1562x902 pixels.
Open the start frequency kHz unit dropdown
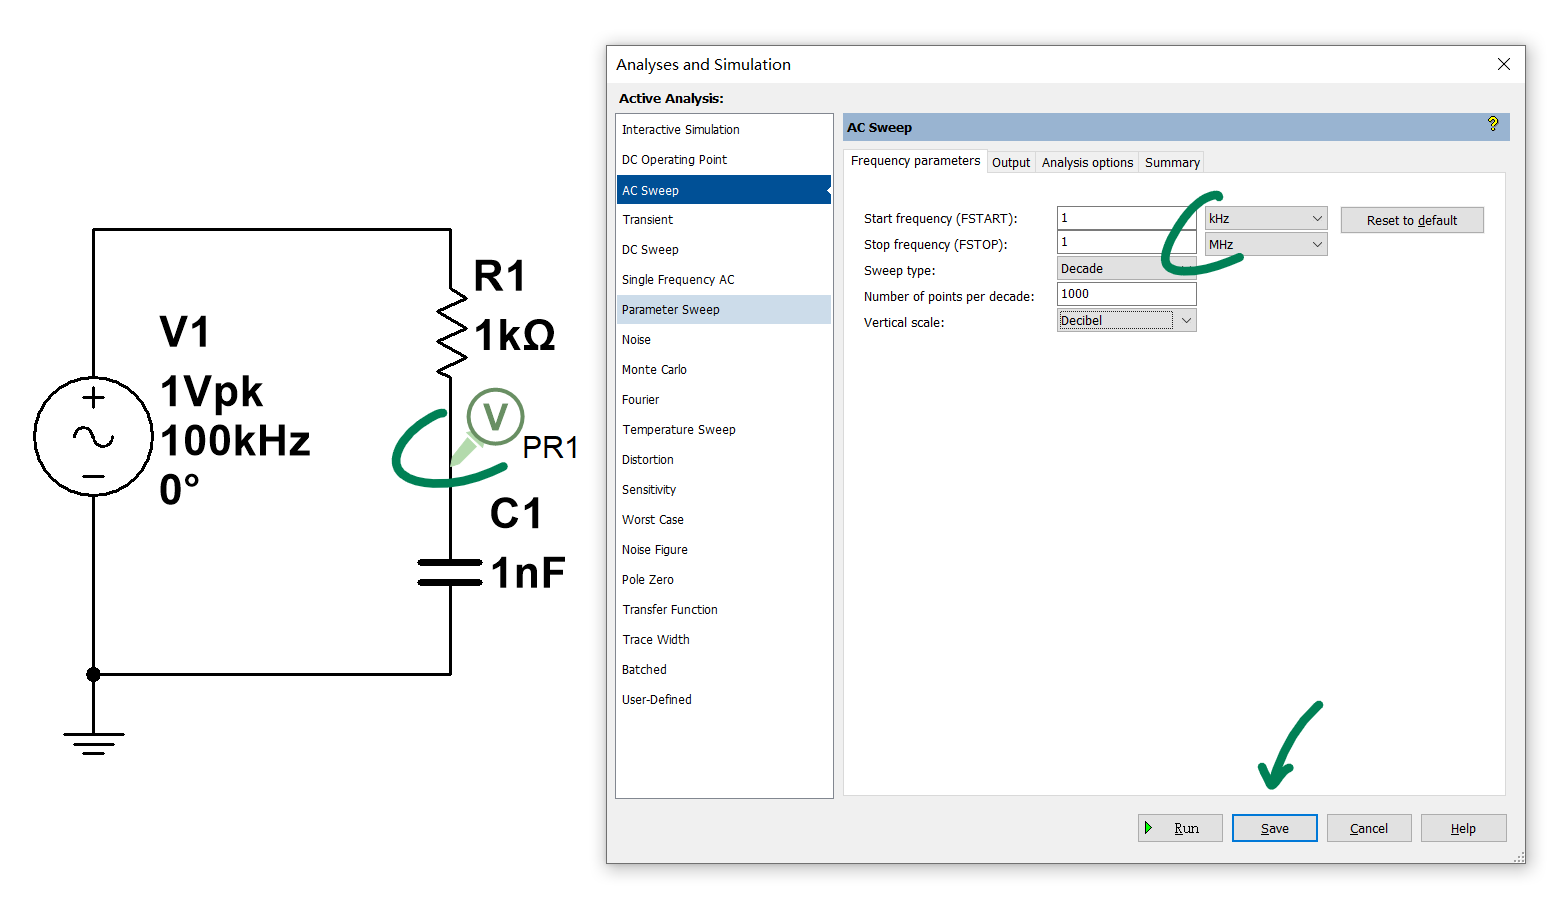point(1265,219)
